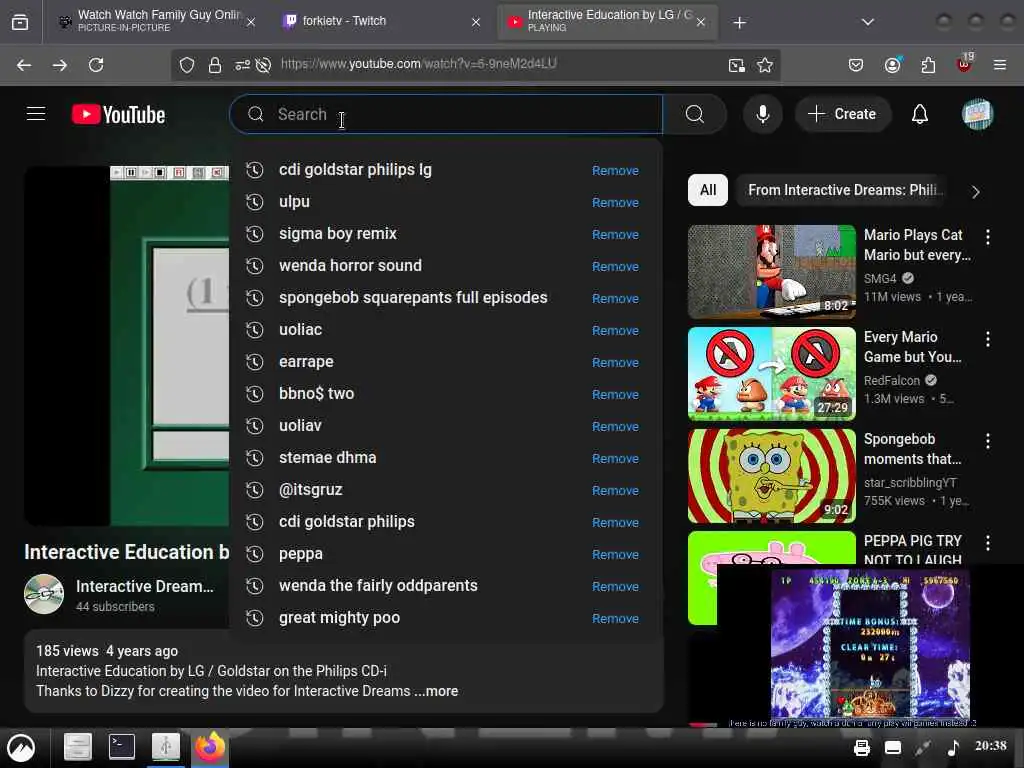Click the Create button
Image resolution: width=1024 pixels, height=768 pixels.
[x=842, y=114]
